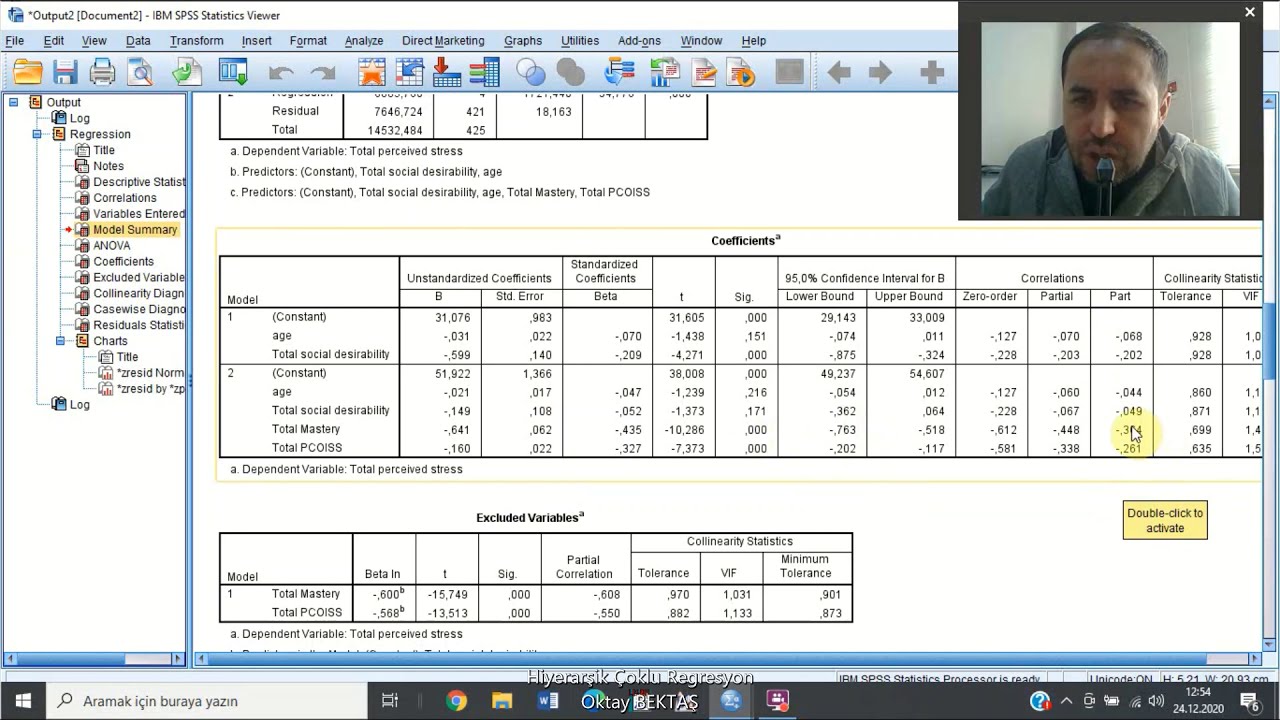Save the output using the diskette icon

pos(65,72)
